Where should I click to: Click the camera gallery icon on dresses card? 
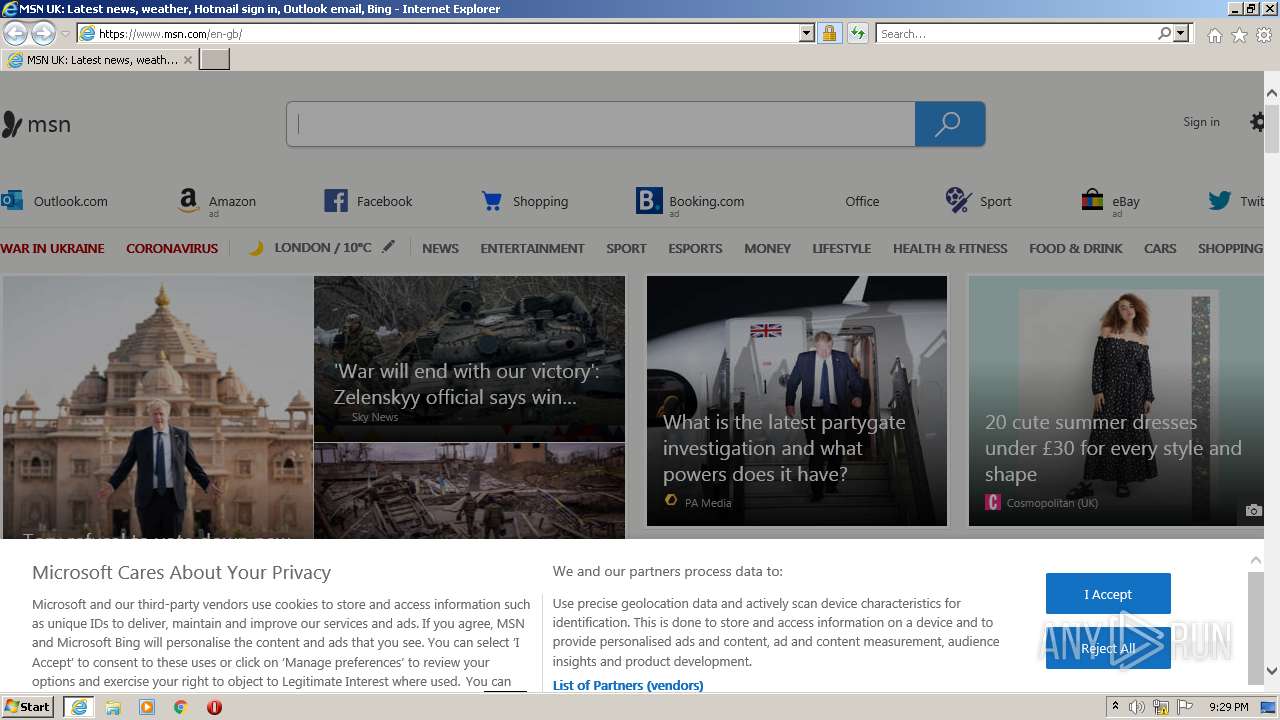[1253, 510]
